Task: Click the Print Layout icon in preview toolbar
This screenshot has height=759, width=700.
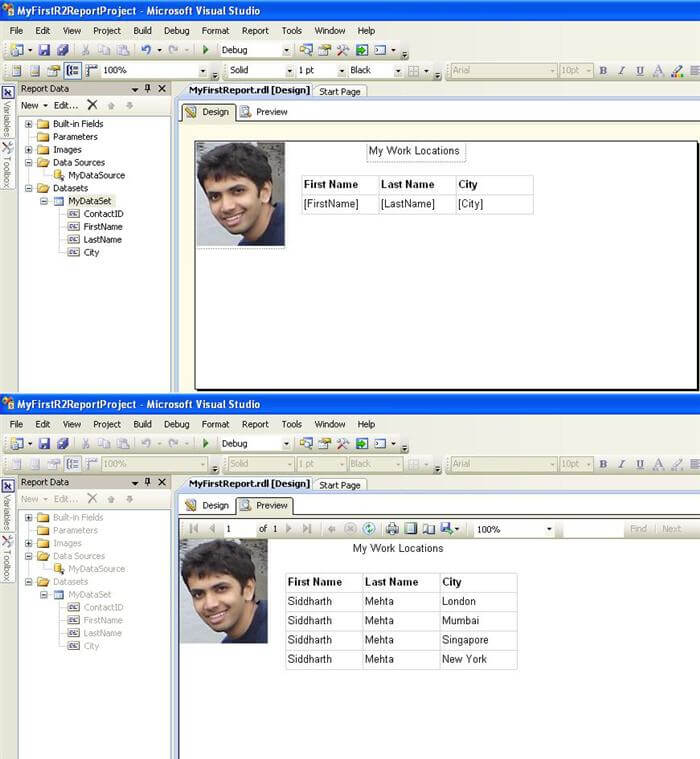Action: [x=411, y=529]
